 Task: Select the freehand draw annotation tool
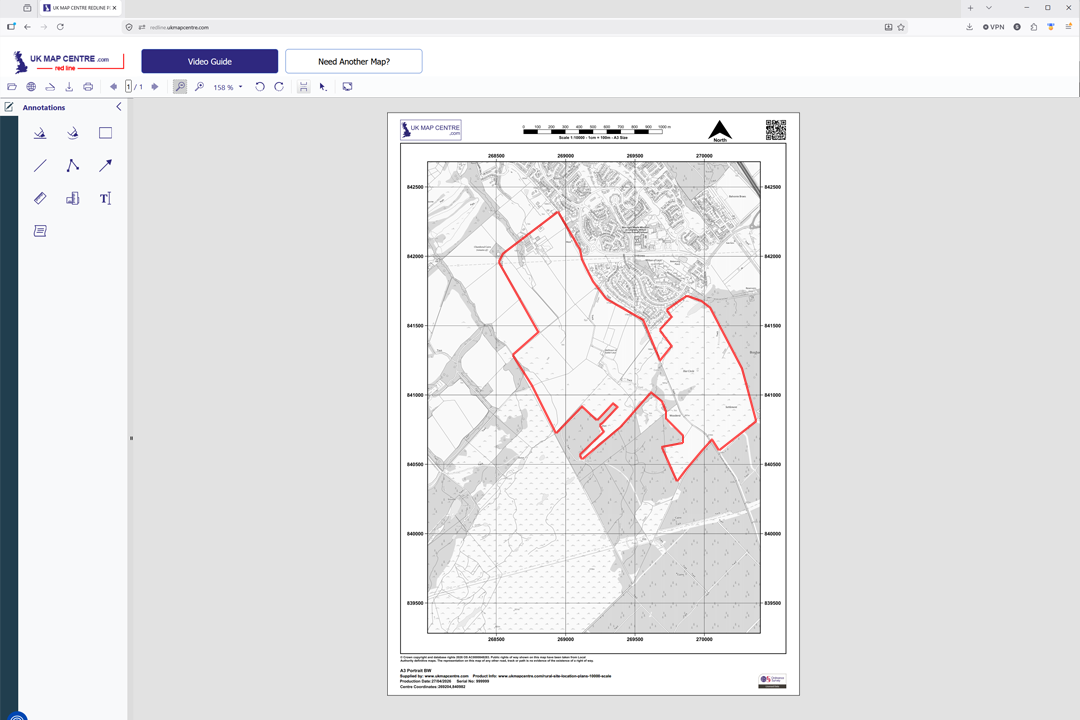40,133
